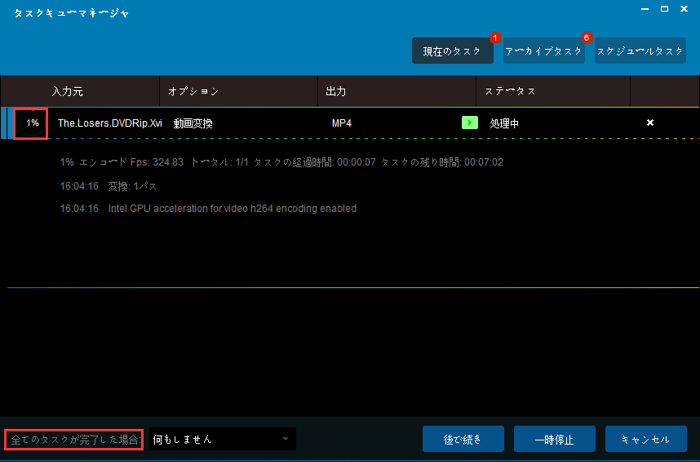The width and height of the screenshot is (700, 462).
Task: Click the red badge on アーカイブタスク tab
Action: pos(587,38)
